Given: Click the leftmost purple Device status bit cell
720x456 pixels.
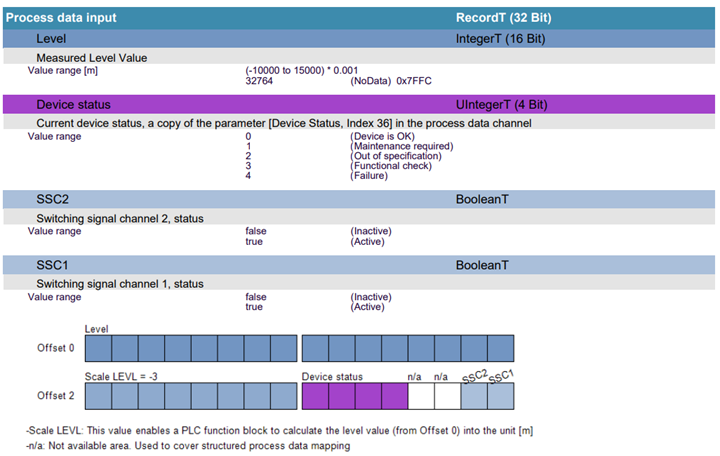Looking at the screenshot, I should 315,397.
